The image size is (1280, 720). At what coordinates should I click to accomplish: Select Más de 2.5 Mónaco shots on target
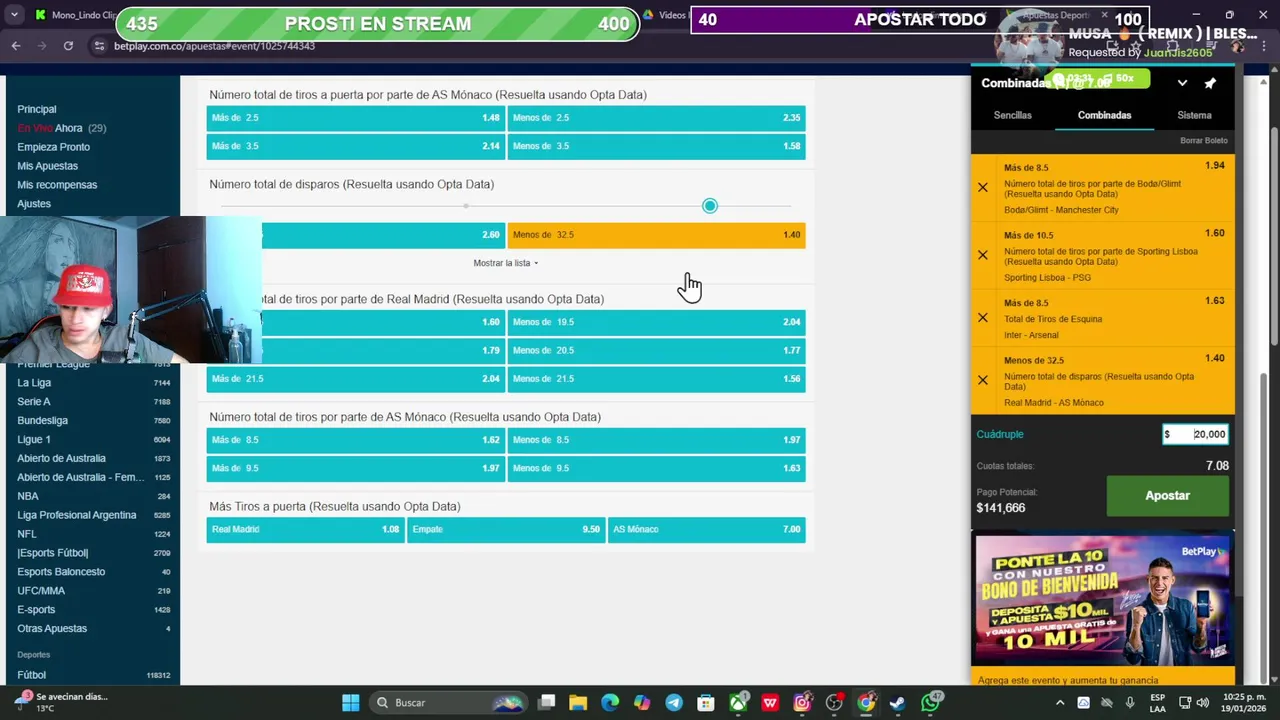[x=355, y=118]
